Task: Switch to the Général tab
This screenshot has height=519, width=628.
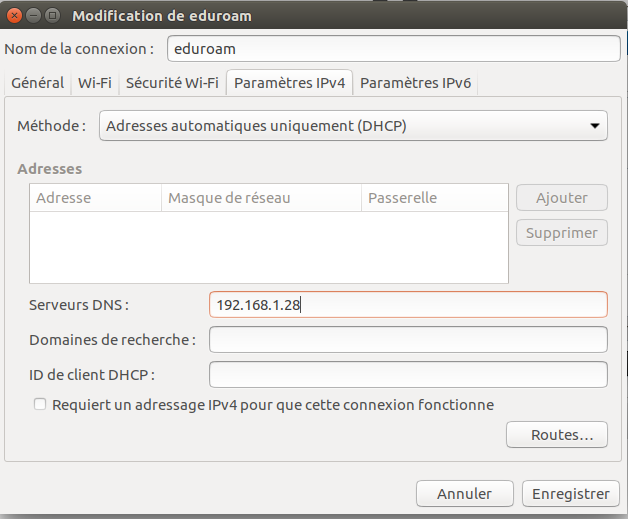Action: 38,83
